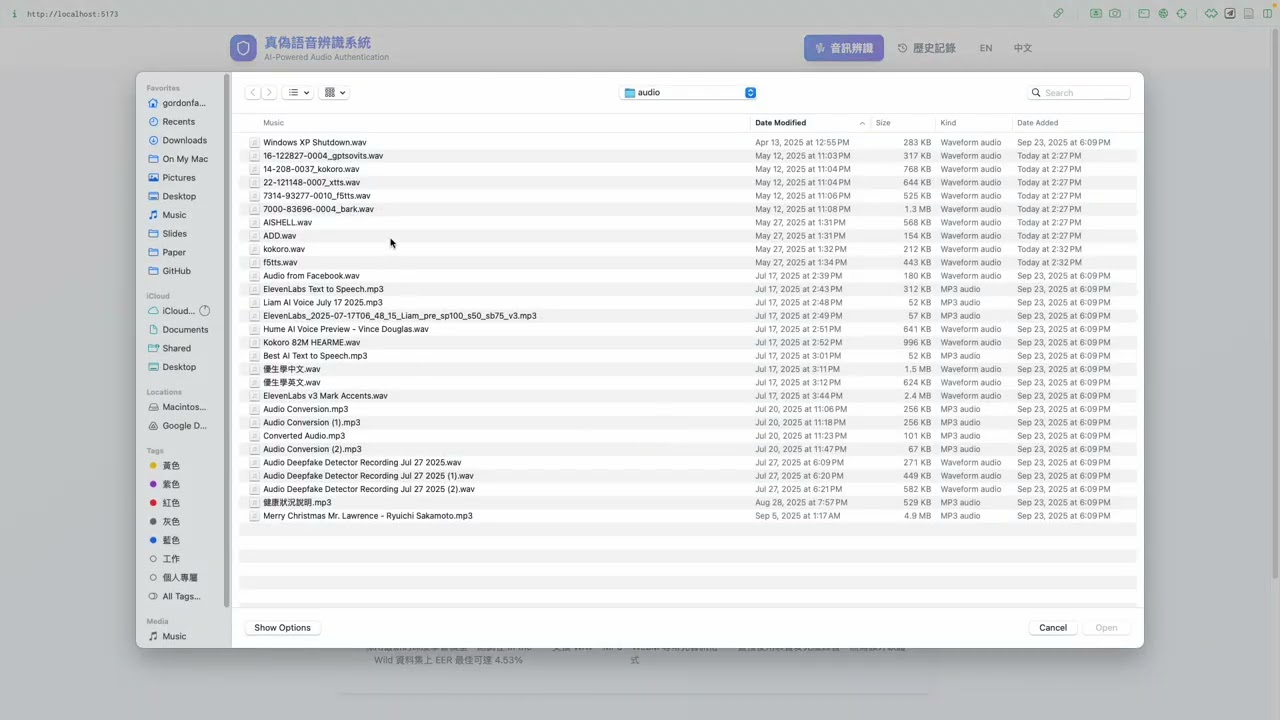
Task: Select file Hume AI Voice Preview - Vince Douglas.wav
Action: pyautogui.click(x=346, y=329)
